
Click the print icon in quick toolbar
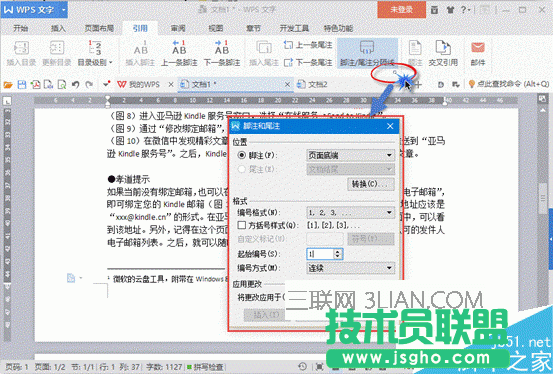pos(49,85)
